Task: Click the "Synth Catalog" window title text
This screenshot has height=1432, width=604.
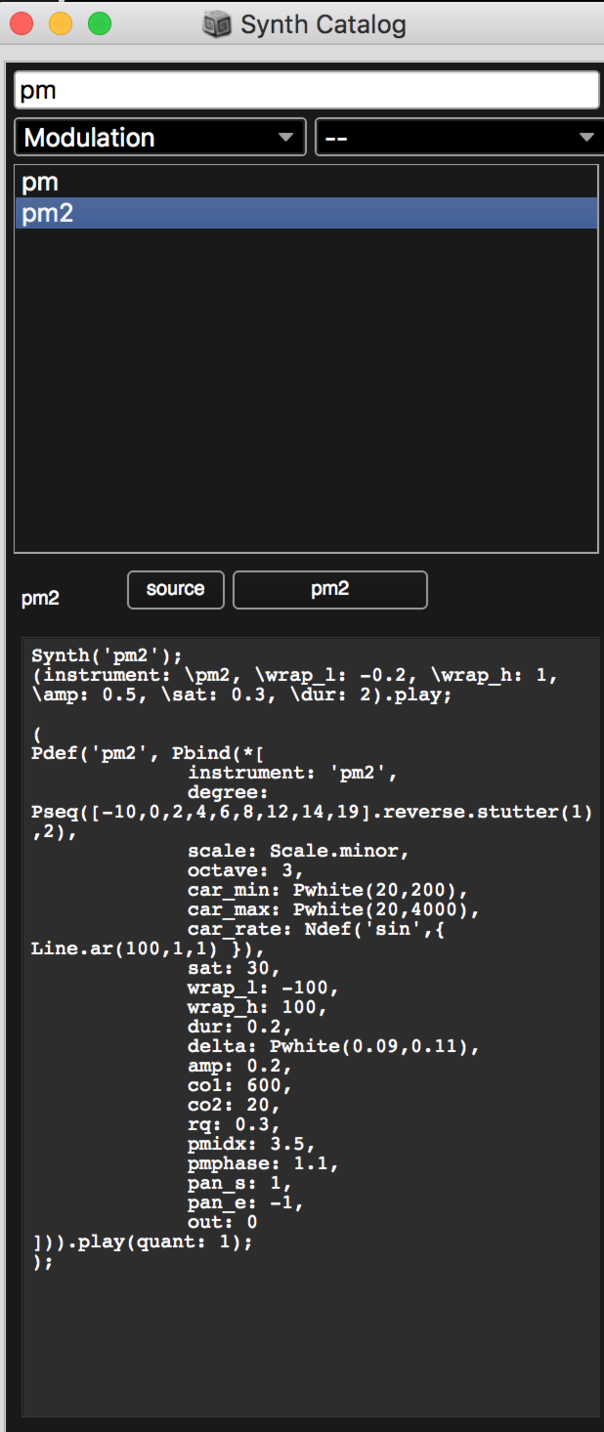Action: click(323, 24)
